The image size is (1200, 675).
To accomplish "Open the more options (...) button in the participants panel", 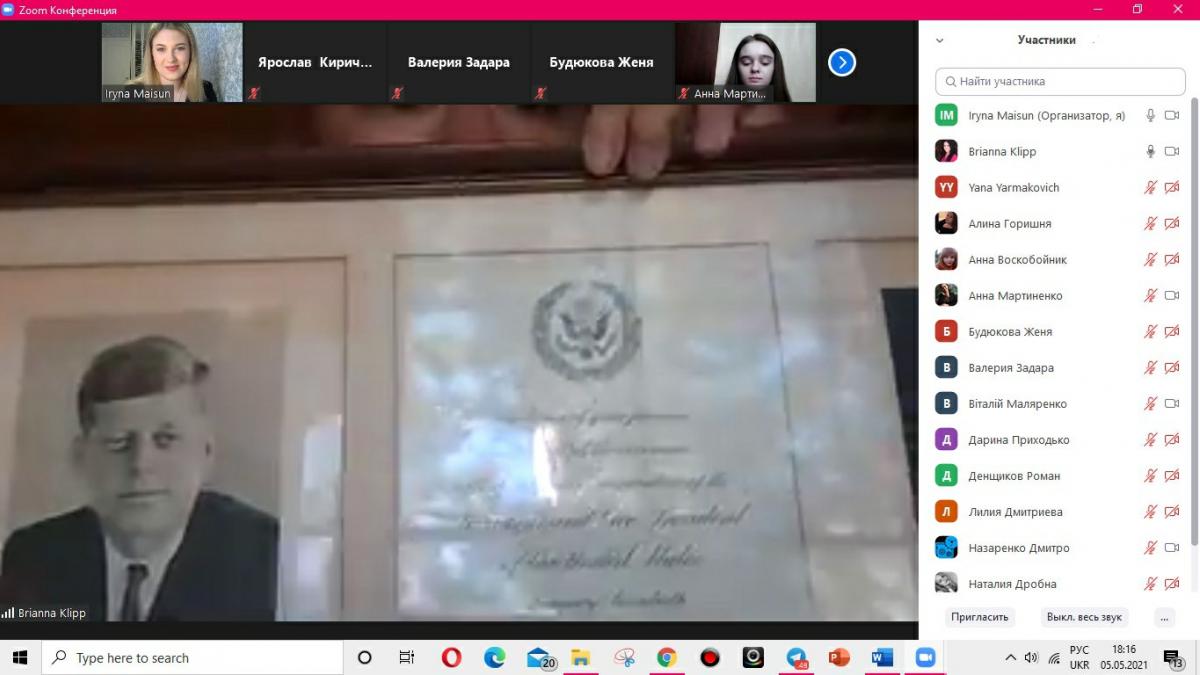I will pyautogui.click(x=1164, y=617).
